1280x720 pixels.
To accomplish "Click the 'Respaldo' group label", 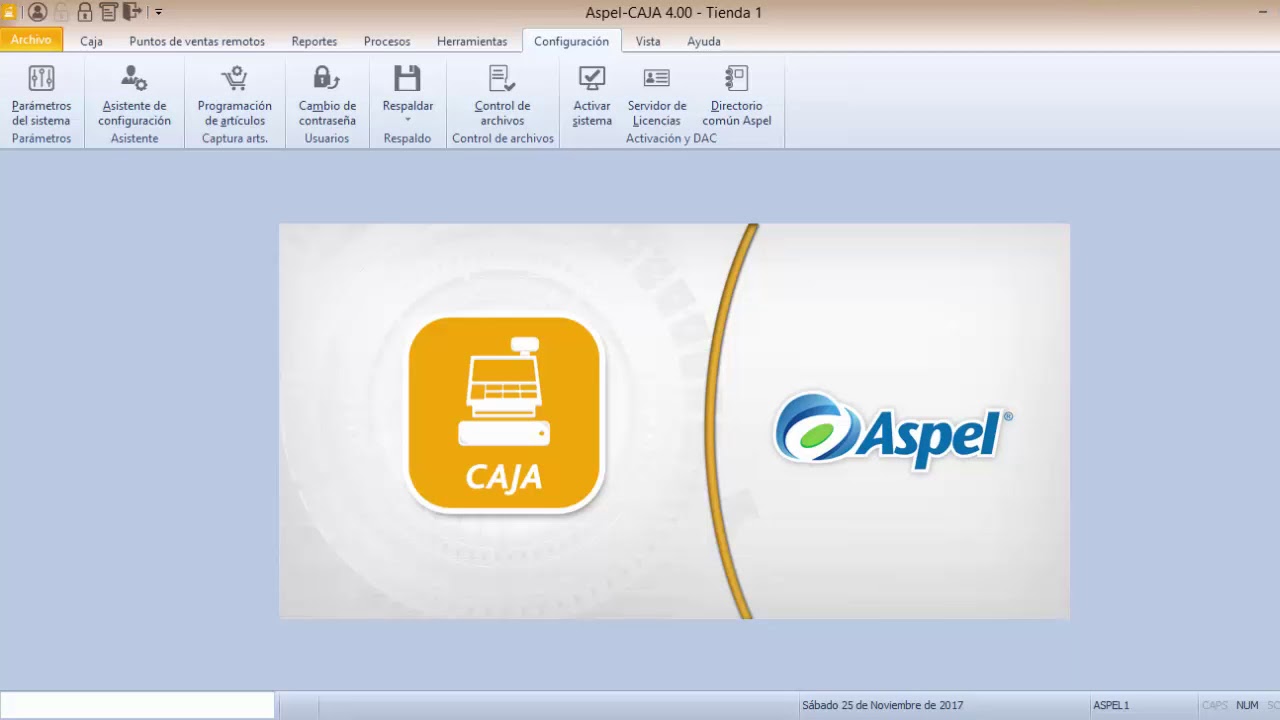I will click(407, 138).
